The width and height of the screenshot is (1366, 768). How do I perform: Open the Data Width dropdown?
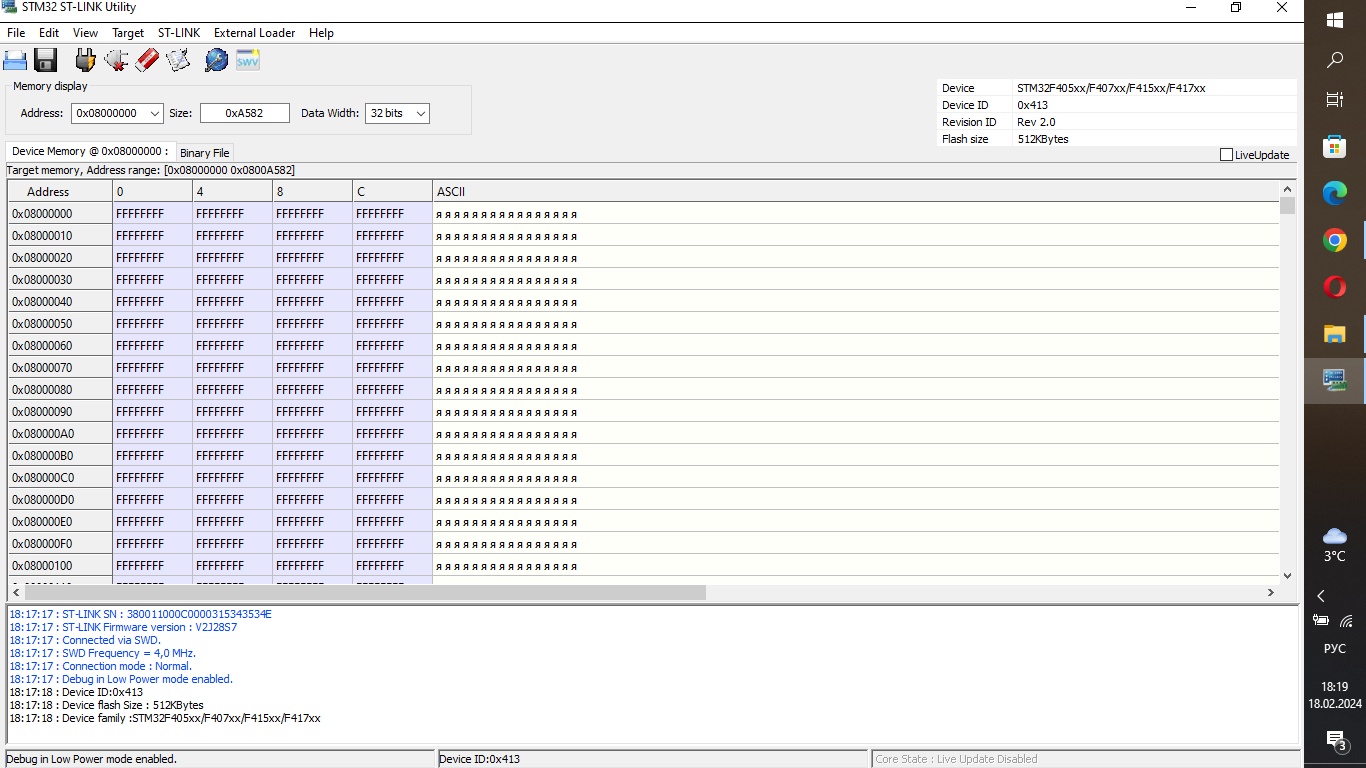click(421, 114)
